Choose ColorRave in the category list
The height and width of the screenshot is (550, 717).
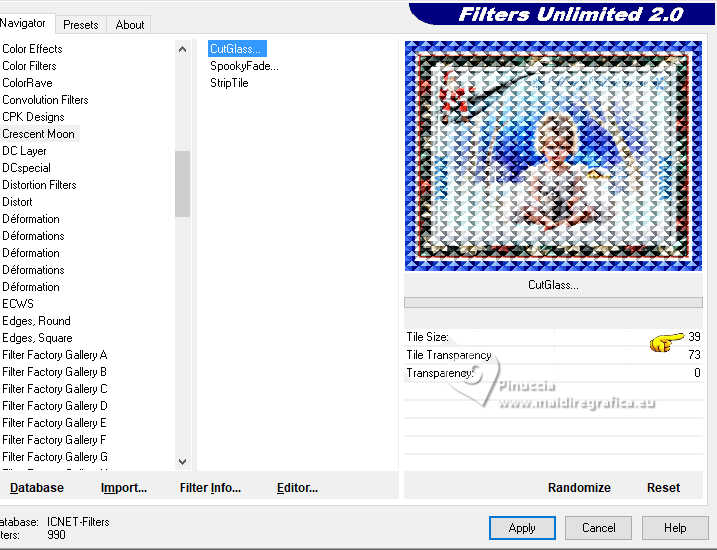[x=27, y=83]
